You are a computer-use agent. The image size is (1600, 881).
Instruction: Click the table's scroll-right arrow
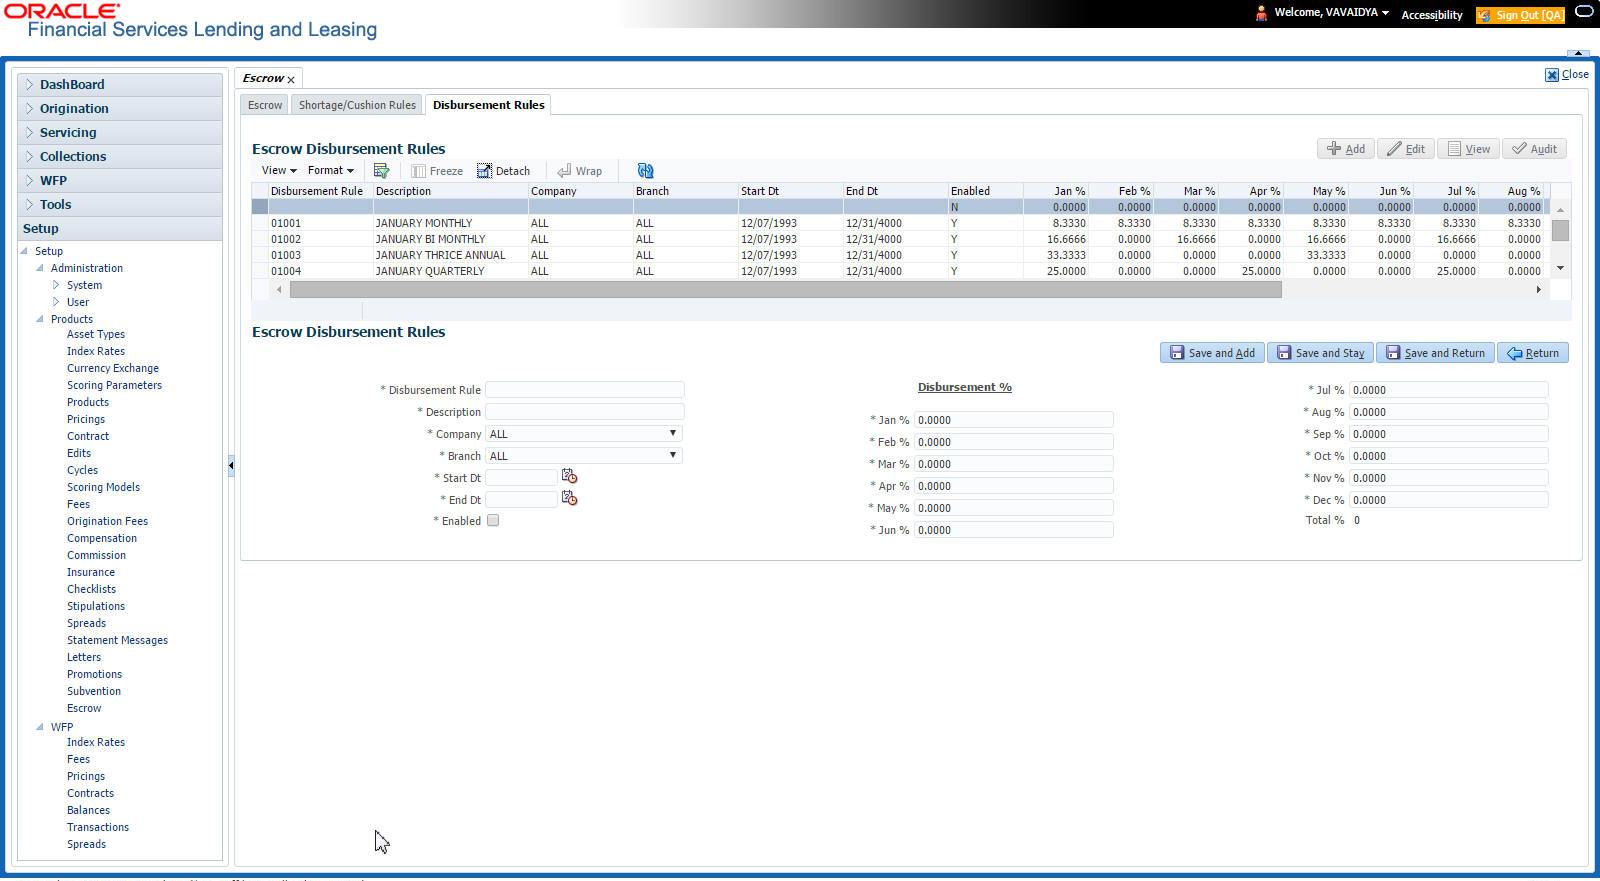click(1539, 290)
